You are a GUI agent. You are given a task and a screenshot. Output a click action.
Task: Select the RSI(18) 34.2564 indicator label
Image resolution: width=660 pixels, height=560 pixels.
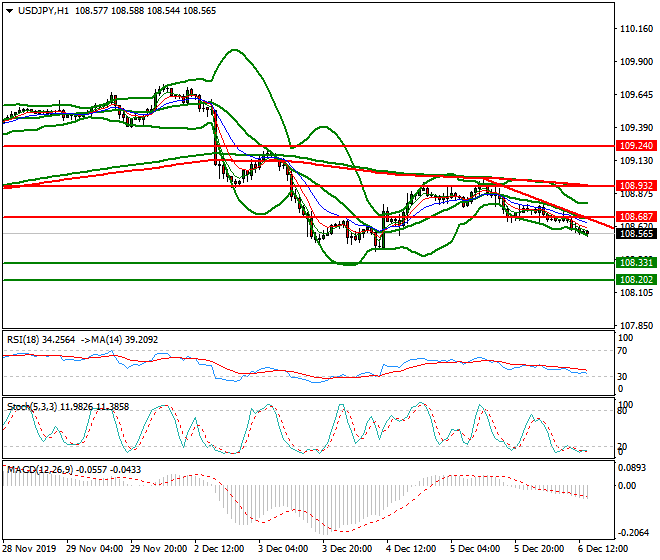pyautogui.click(x=41, y=339)
